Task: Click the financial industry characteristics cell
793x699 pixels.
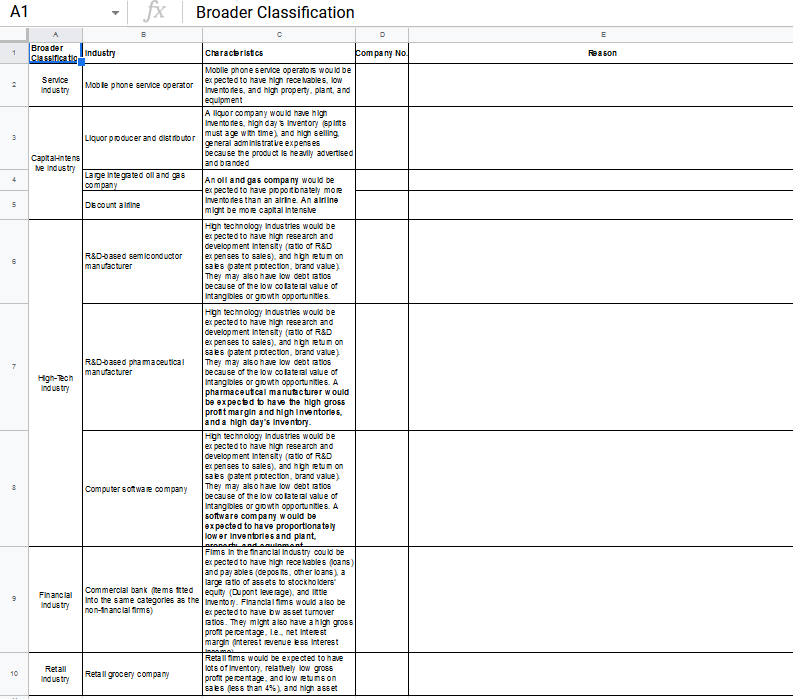Action: (x=279, y=600)
